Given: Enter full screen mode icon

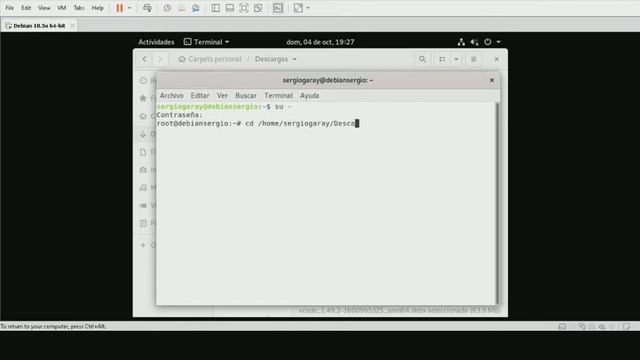Looking at the screenshot, I should coord(244,8).
